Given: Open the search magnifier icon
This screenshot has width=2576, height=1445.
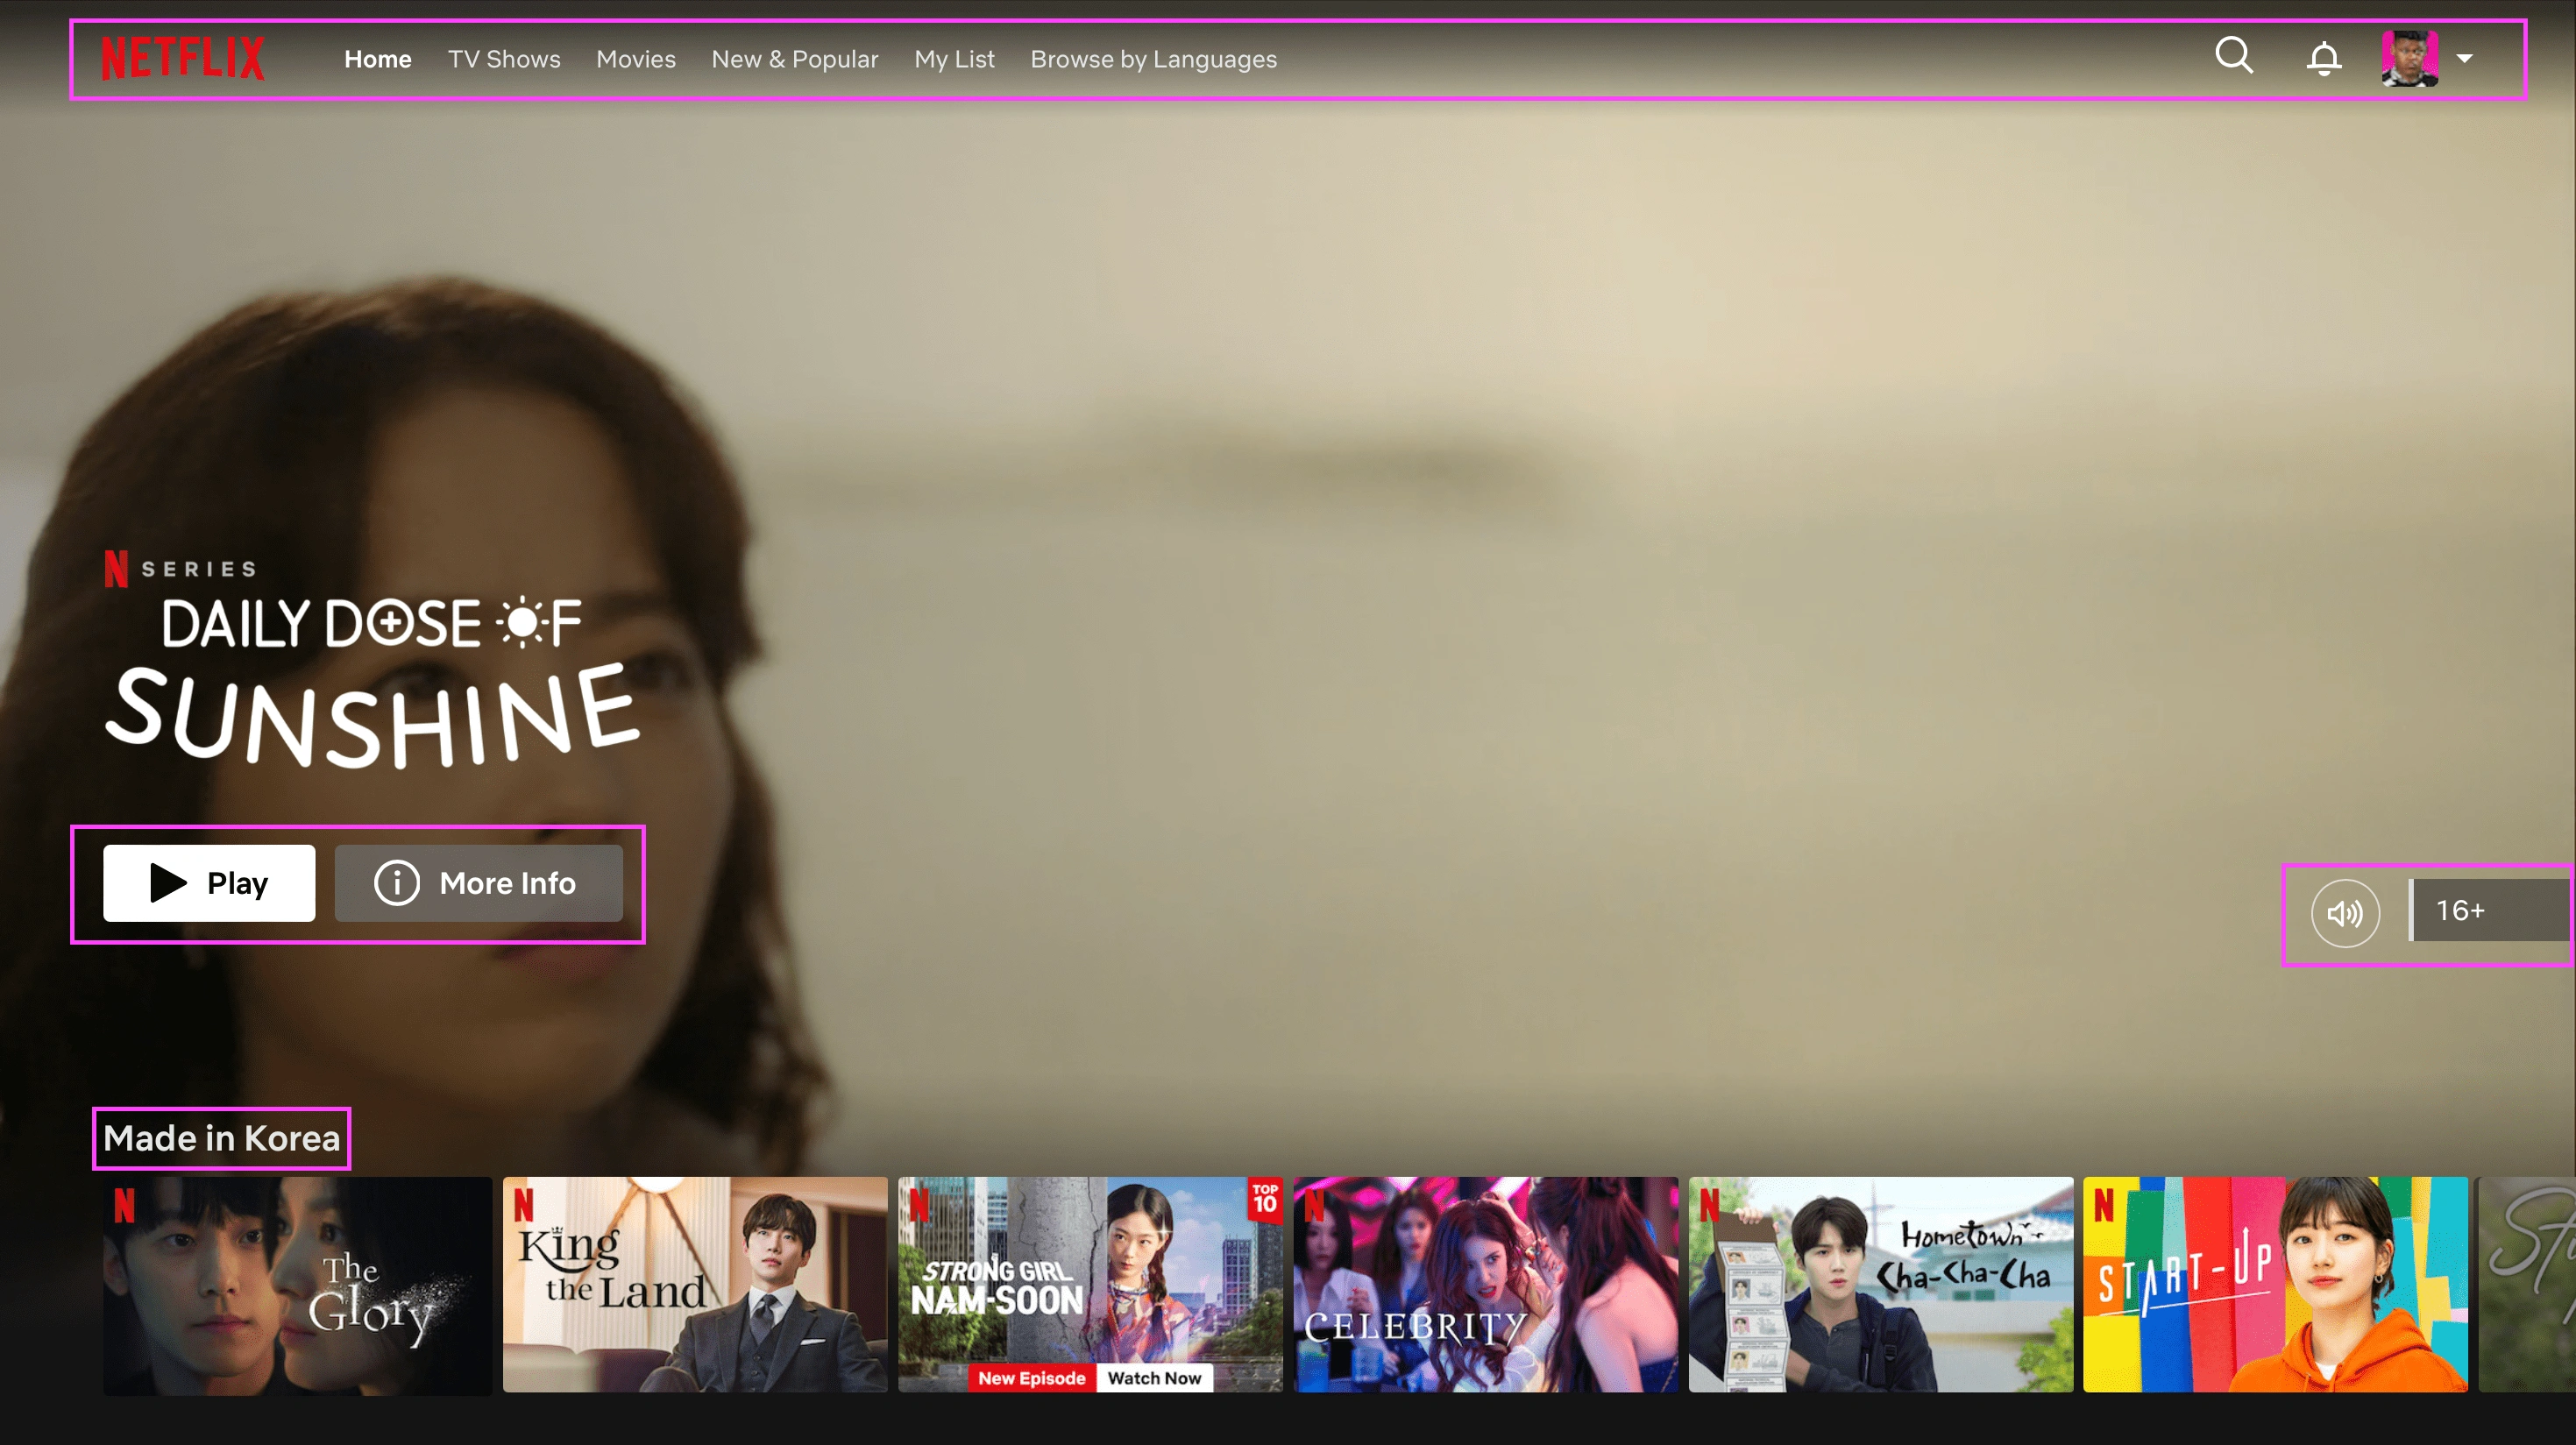Looking at the screenshot, I should click(2233, 56).
